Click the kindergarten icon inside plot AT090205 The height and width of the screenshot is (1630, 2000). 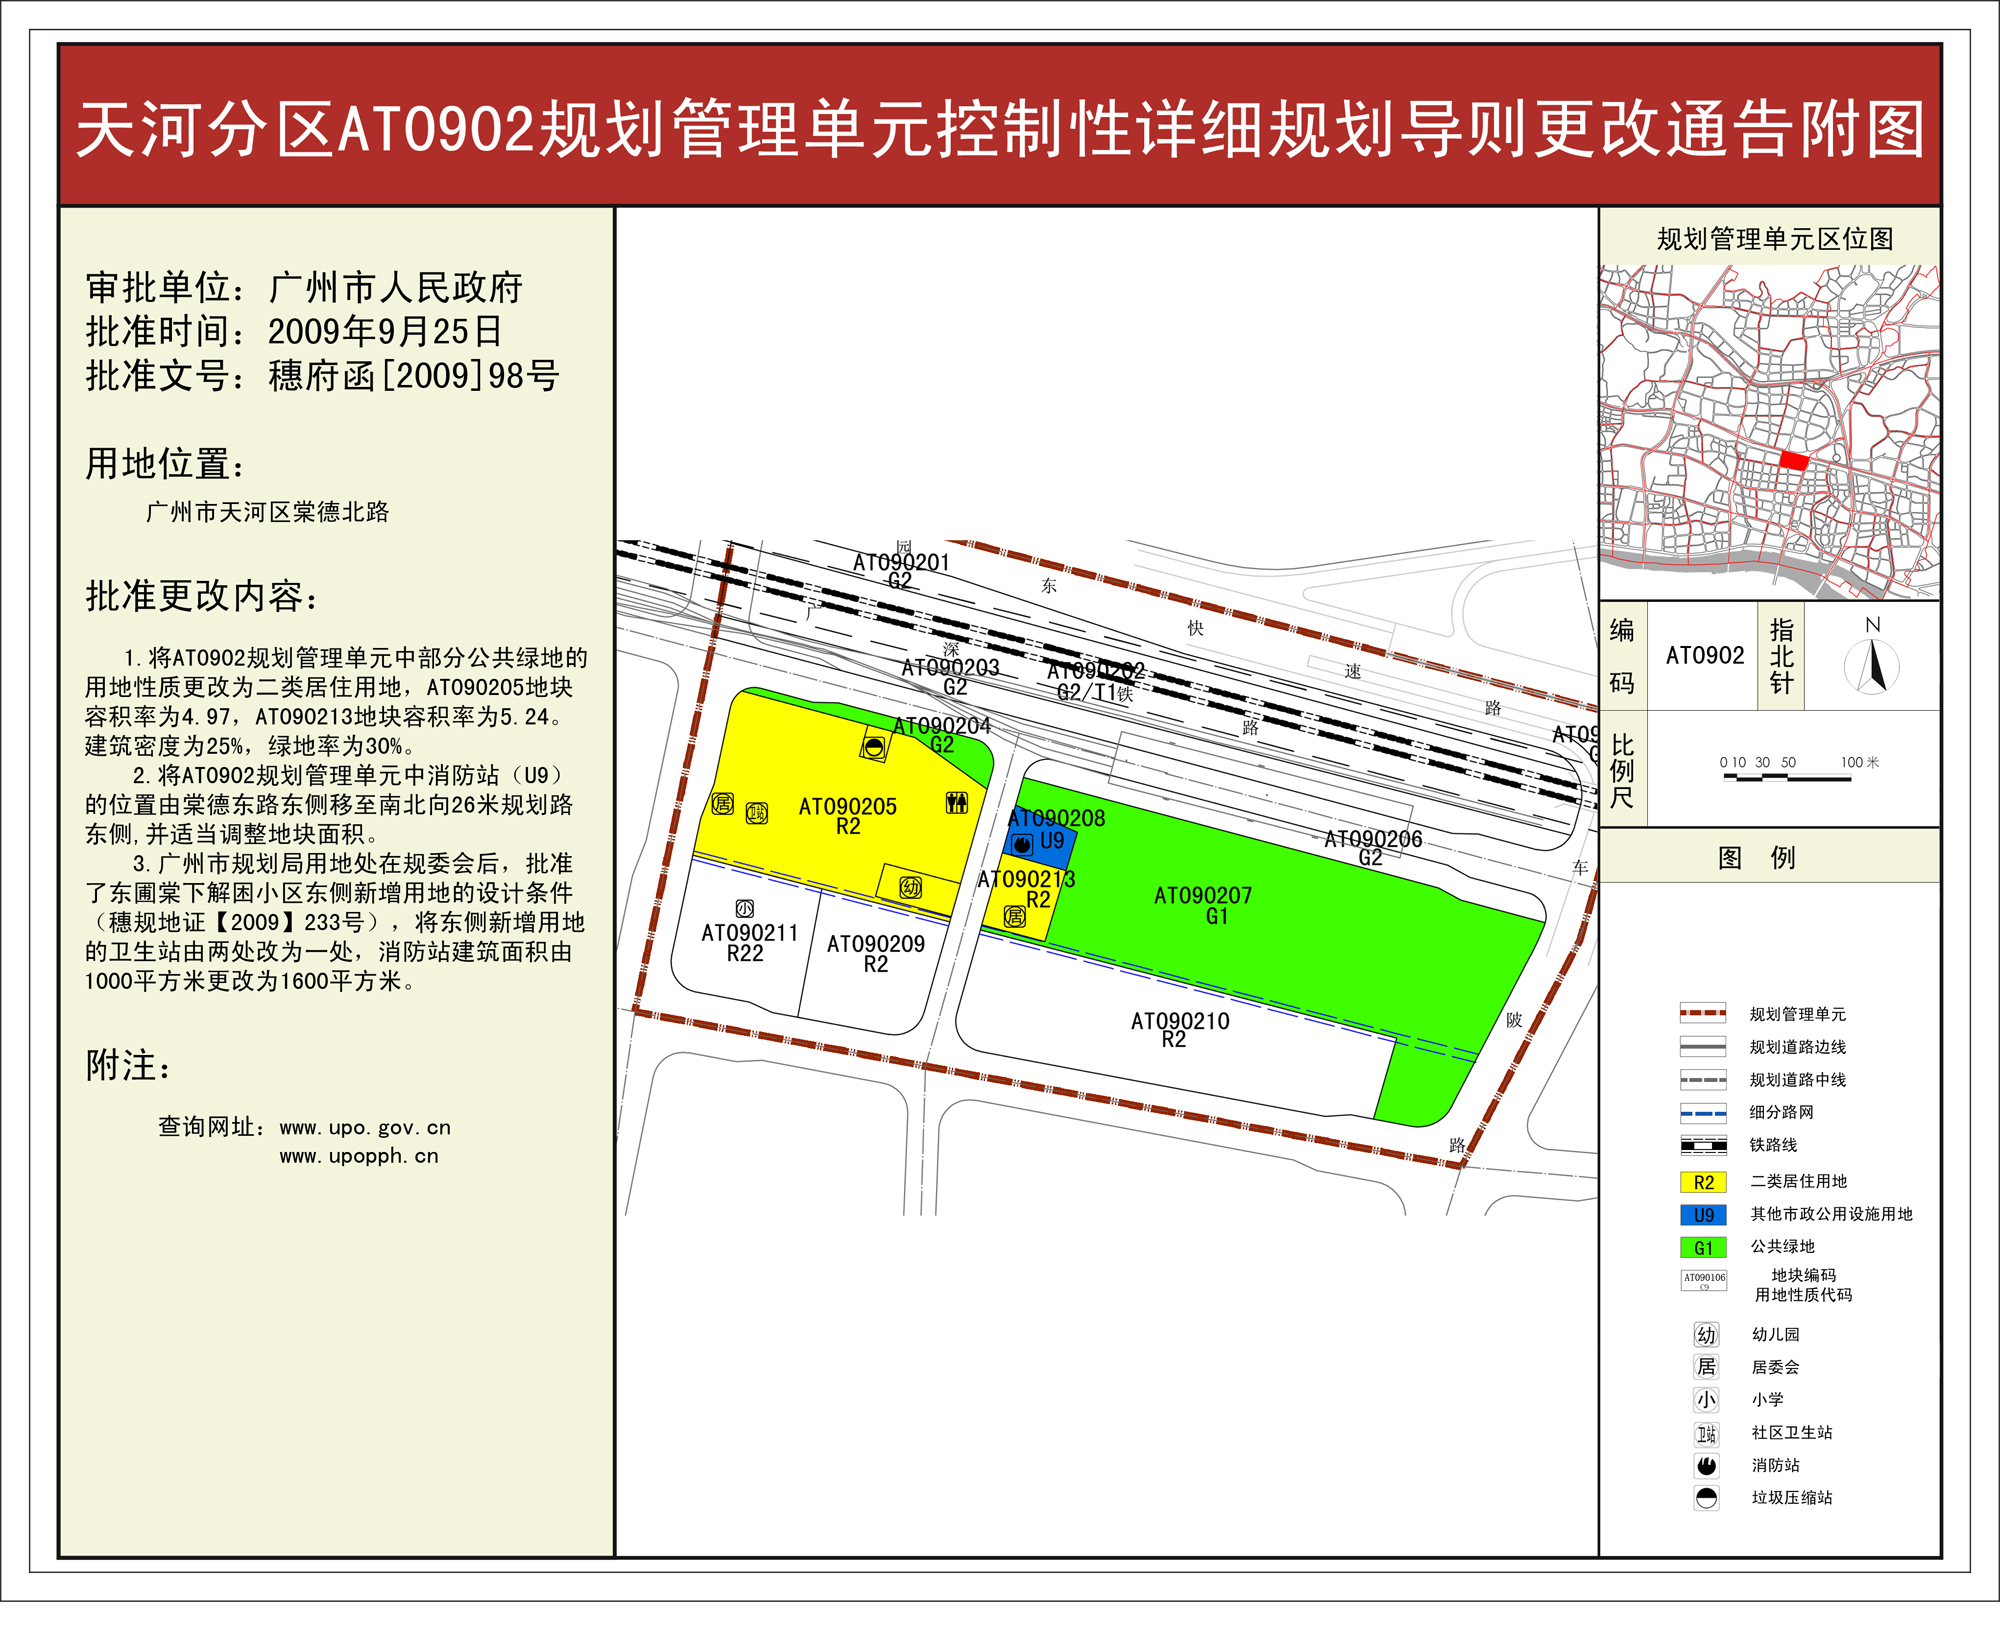(910, 887)
